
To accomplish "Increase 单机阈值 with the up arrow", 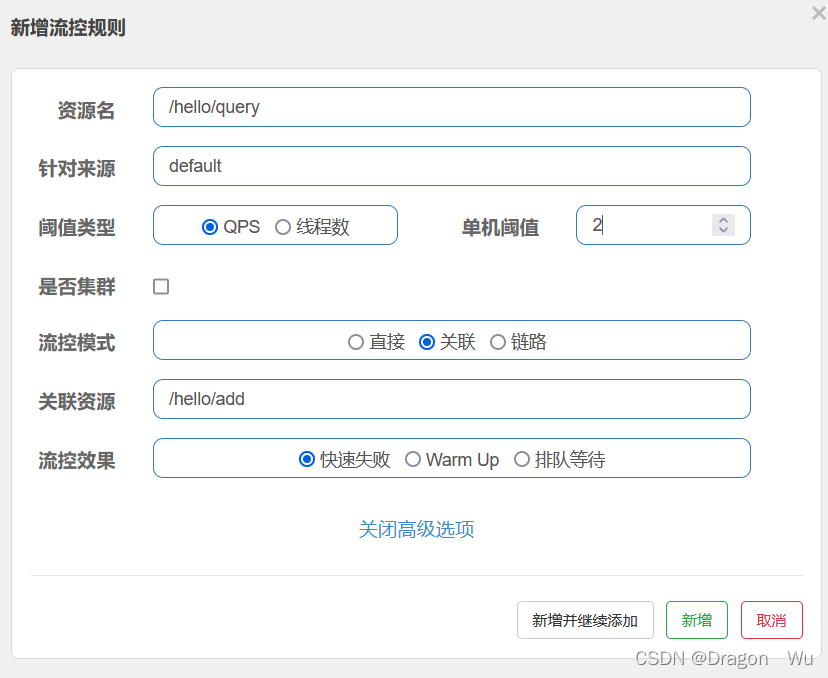I will (723, 220).
